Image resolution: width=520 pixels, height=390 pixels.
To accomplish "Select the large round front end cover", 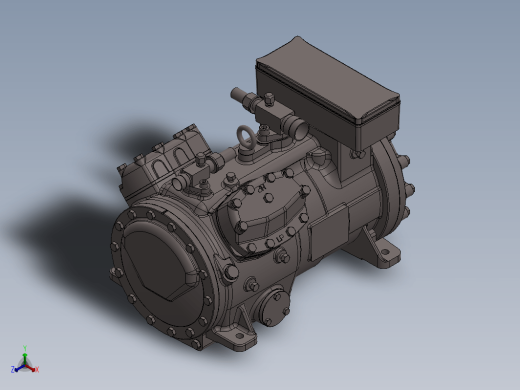I will click(x=164, y=270).
